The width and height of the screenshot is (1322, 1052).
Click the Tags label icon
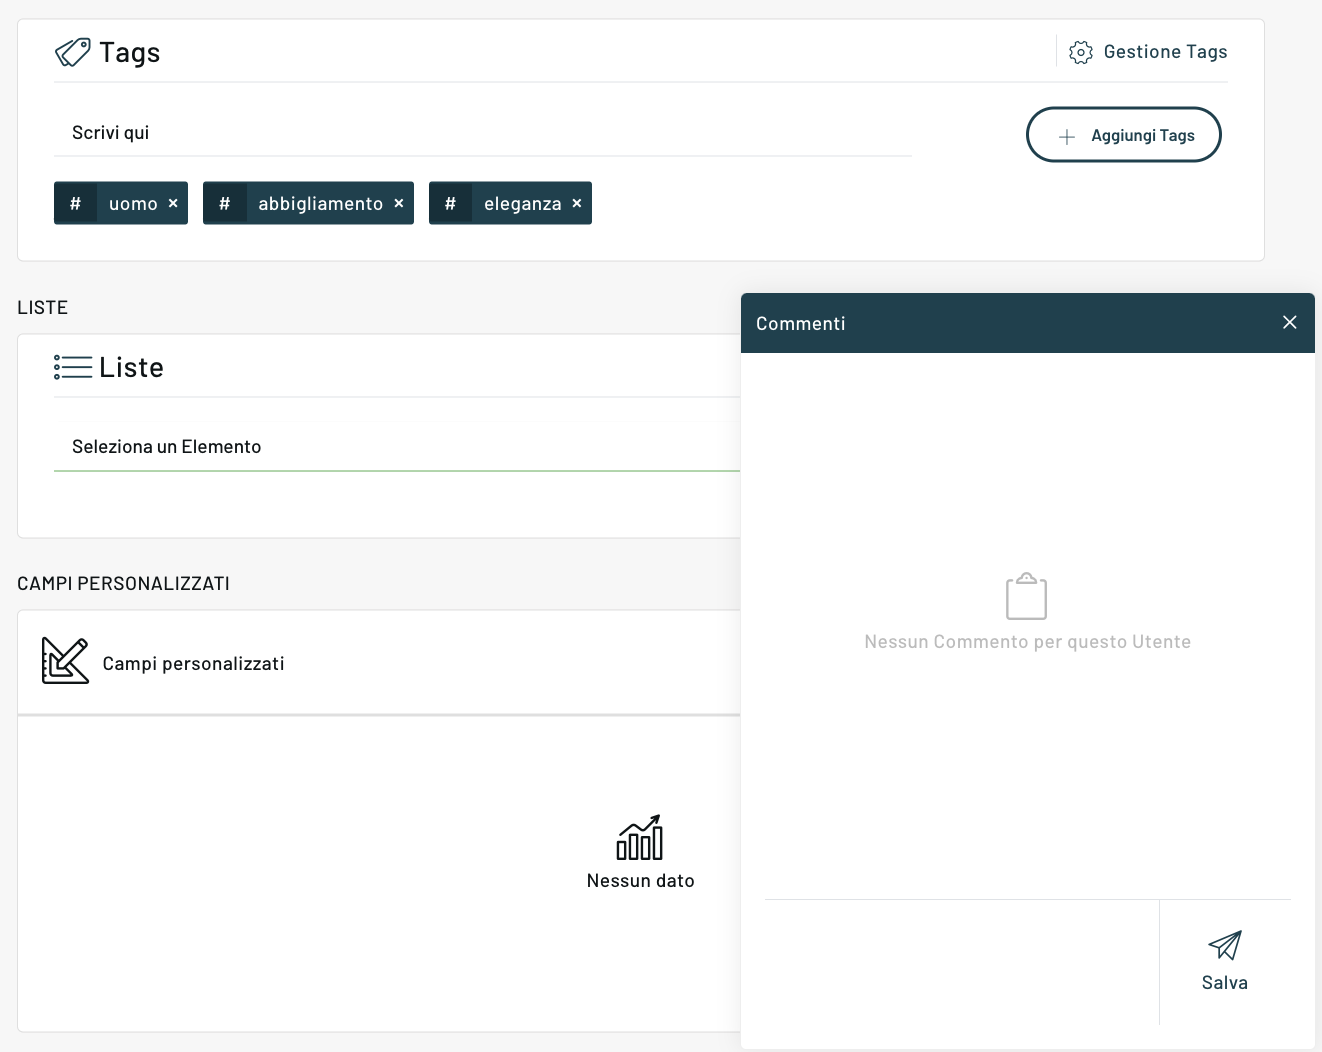click(72, 52)
